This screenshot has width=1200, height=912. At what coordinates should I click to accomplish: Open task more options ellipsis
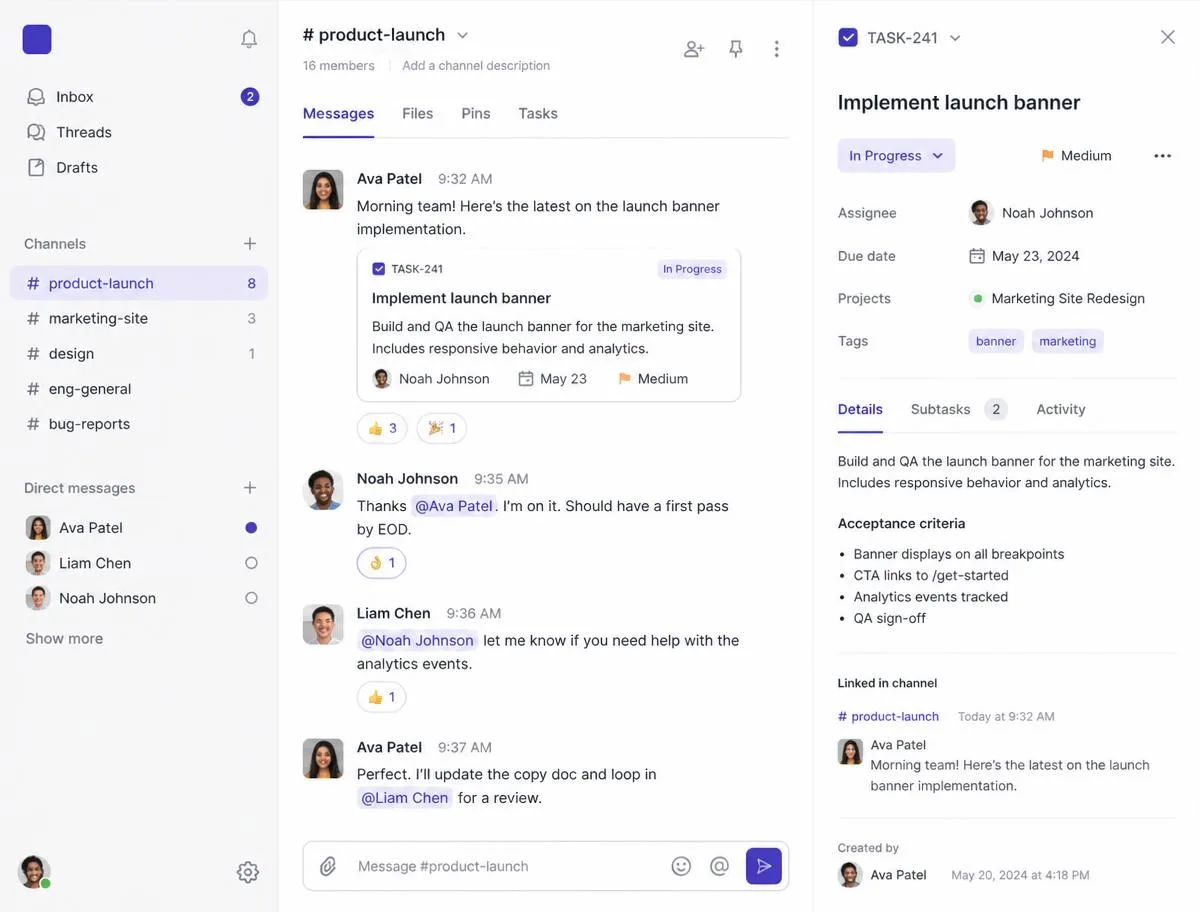click(1162, 156)
